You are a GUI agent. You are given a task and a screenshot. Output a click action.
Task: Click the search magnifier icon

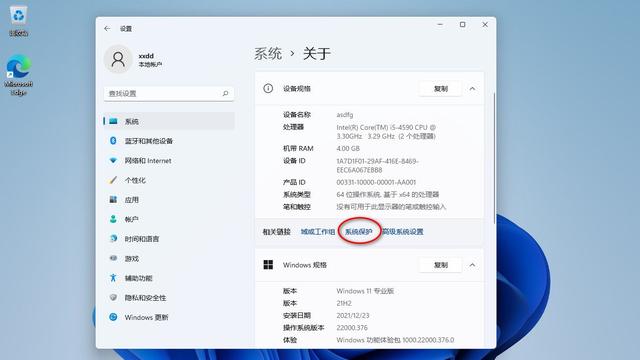[x=225, y=93]
